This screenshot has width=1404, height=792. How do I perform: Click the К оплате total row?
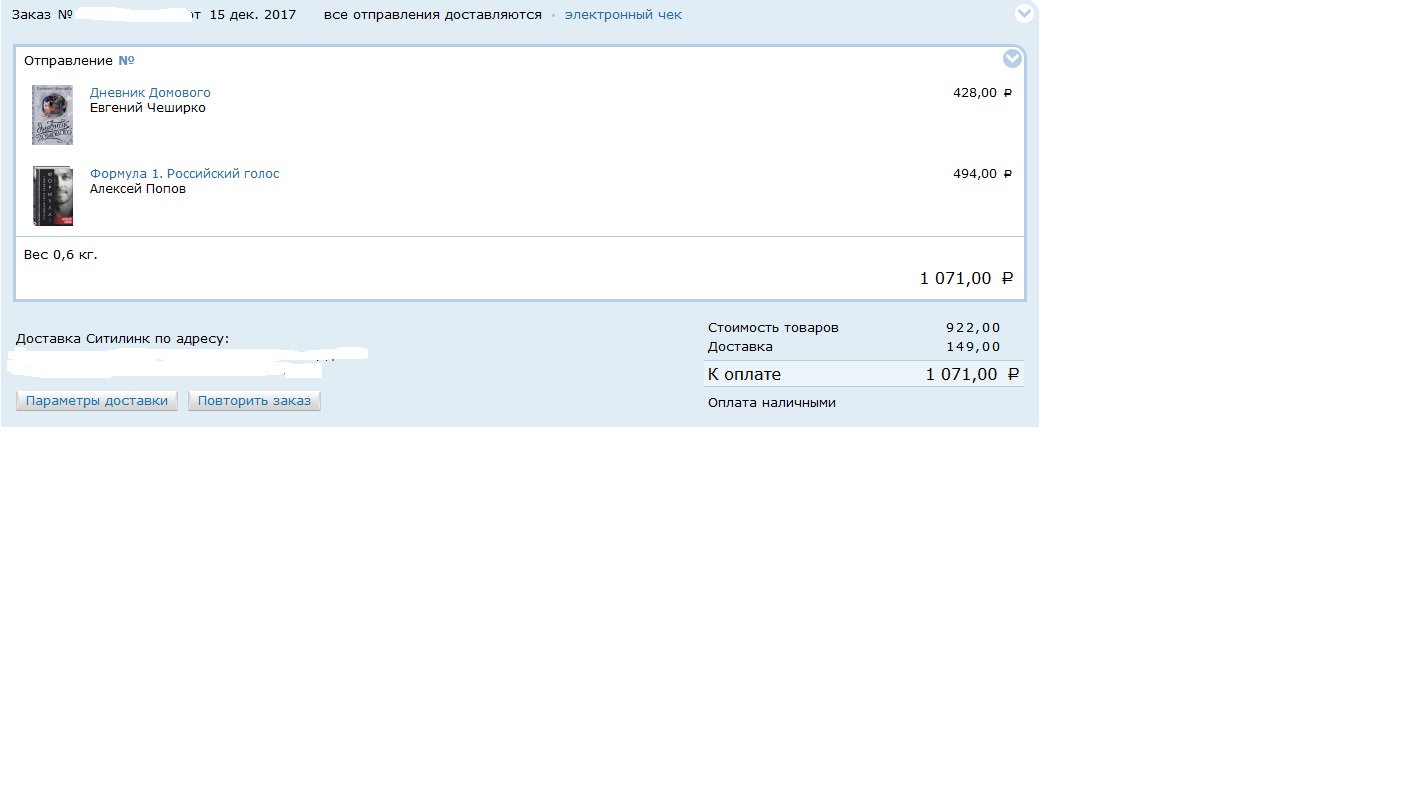(864, 374)
